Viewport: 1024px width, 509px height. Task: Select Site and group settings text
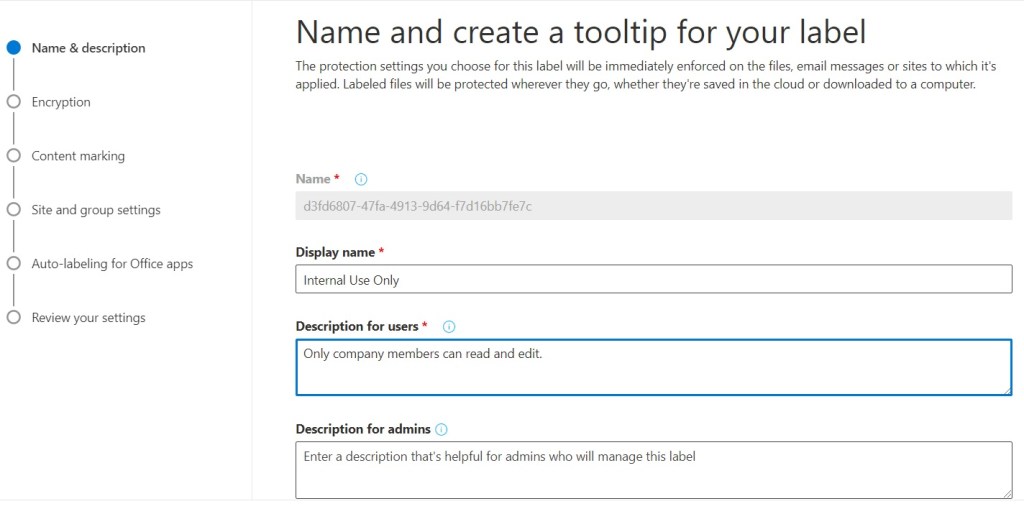point(96,210)
